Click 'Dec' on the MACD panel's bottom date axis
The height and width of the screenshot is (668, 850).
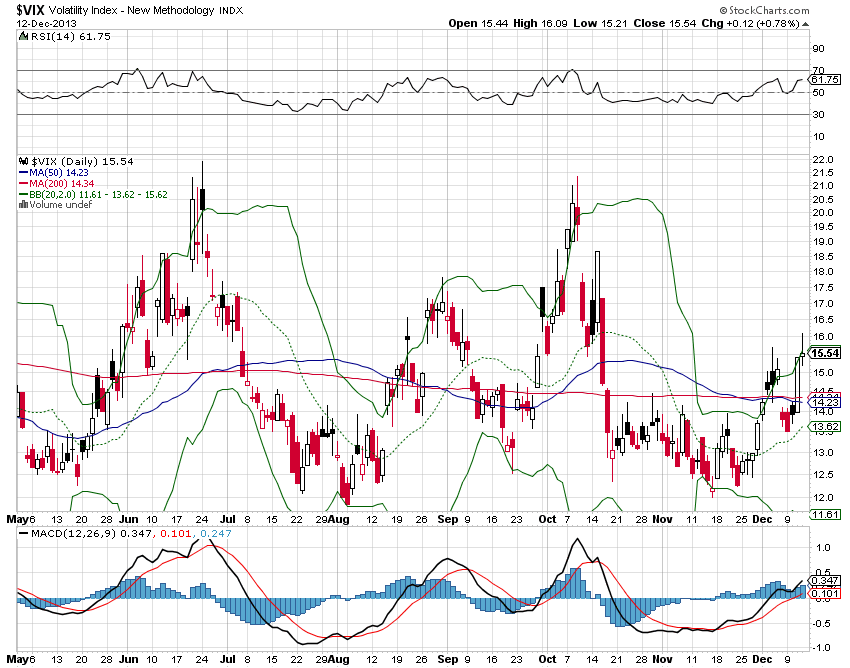[762, 659]
